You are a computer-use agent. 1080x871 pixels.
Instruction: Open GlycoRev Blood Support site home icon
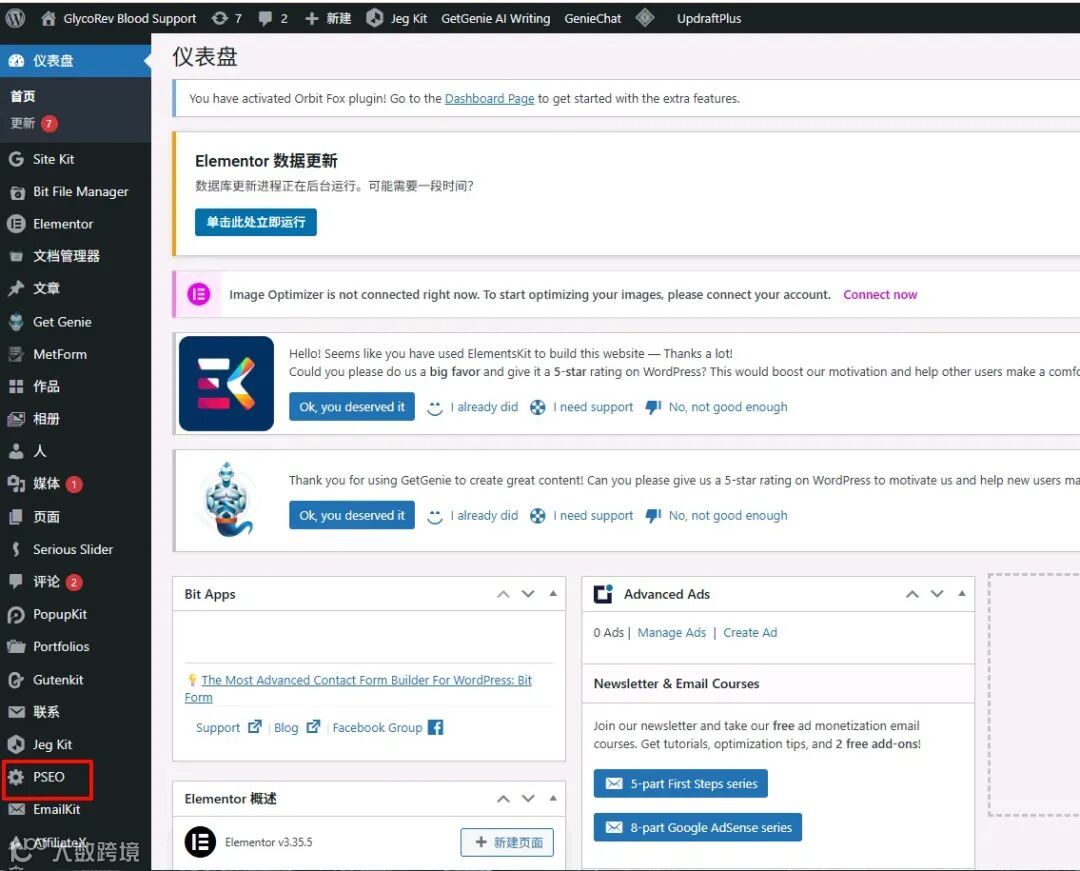pos(48,19)
